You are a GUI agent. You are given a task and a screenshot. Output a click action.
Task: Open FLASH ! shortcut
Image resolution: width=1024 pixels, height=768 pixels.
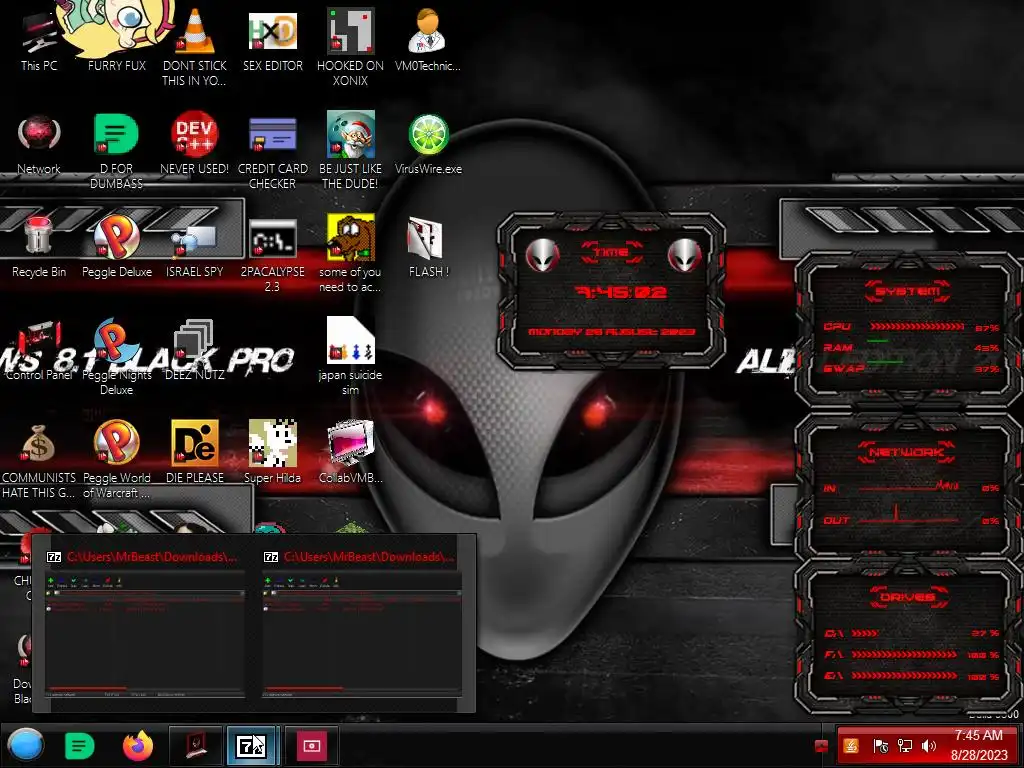coord(428,247)
